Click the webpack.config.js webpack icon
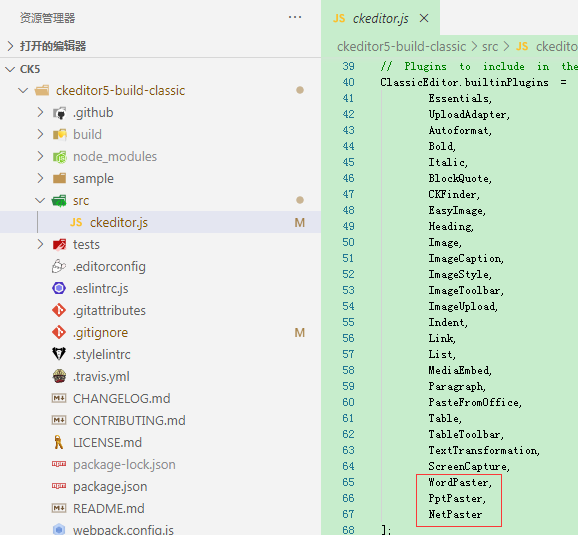This screenshot has width=578, height=535. click(x=59, y=529)
